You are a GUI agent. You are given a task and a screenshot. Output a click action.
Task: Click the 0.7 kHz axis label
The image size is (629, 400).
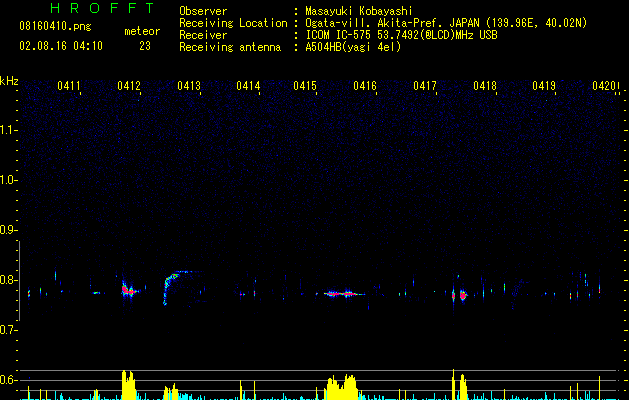click(8, 330)
